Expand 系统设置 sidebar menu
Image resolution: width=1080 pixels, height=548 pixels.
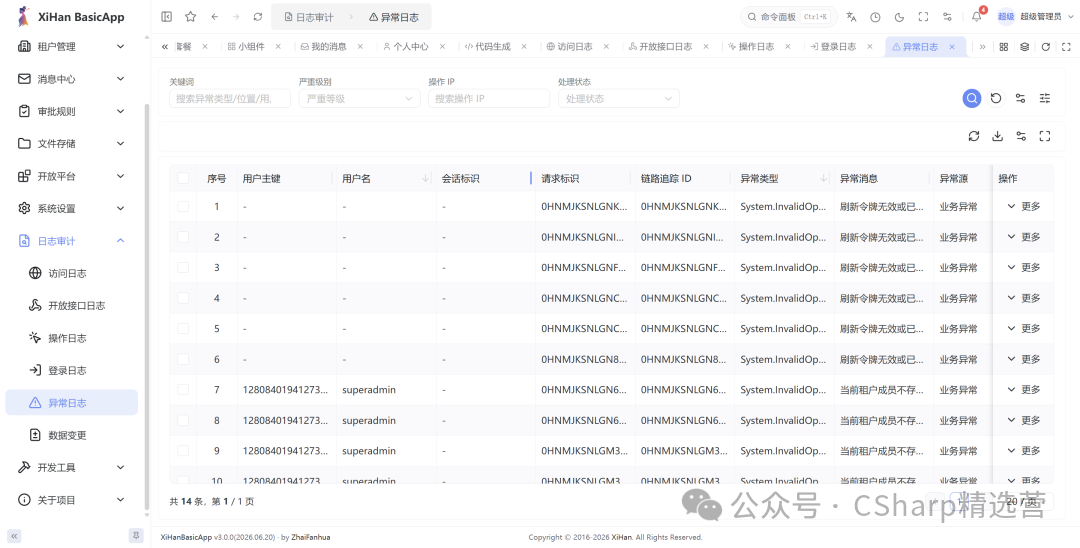(72, 209)
